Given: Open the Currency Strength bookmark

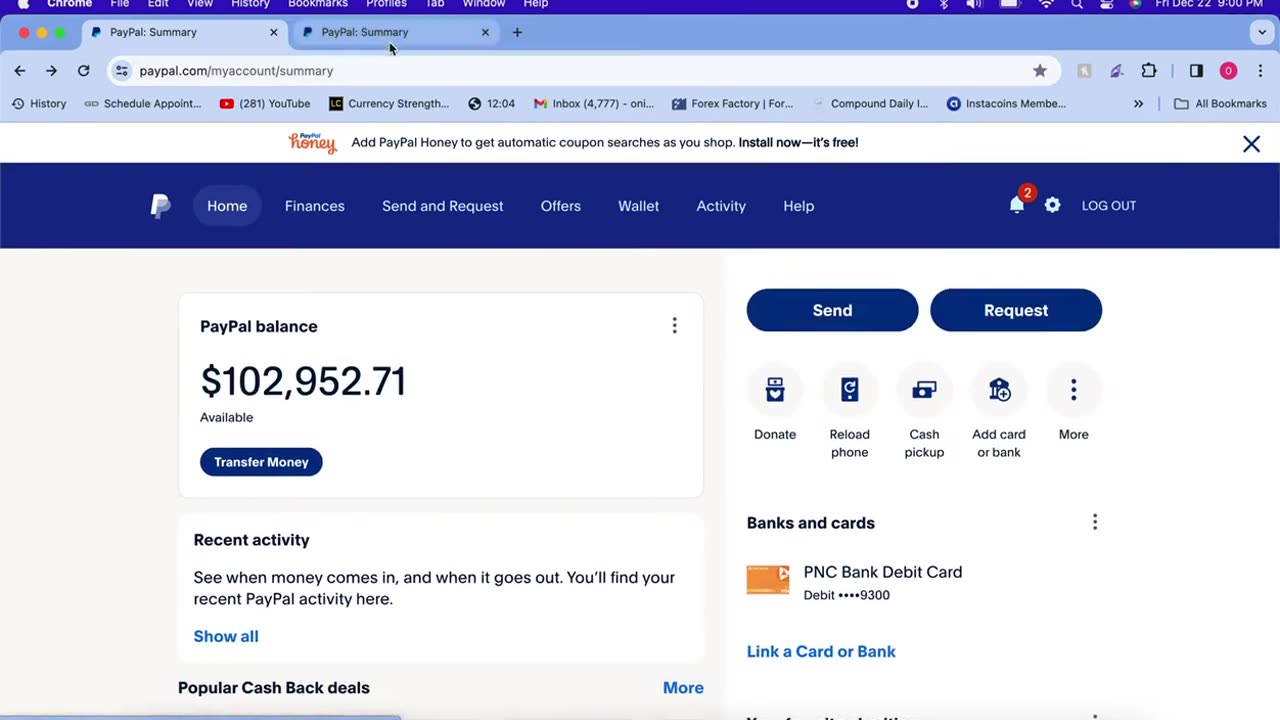Looking at the screenshot, I should [x=389, y=104].
